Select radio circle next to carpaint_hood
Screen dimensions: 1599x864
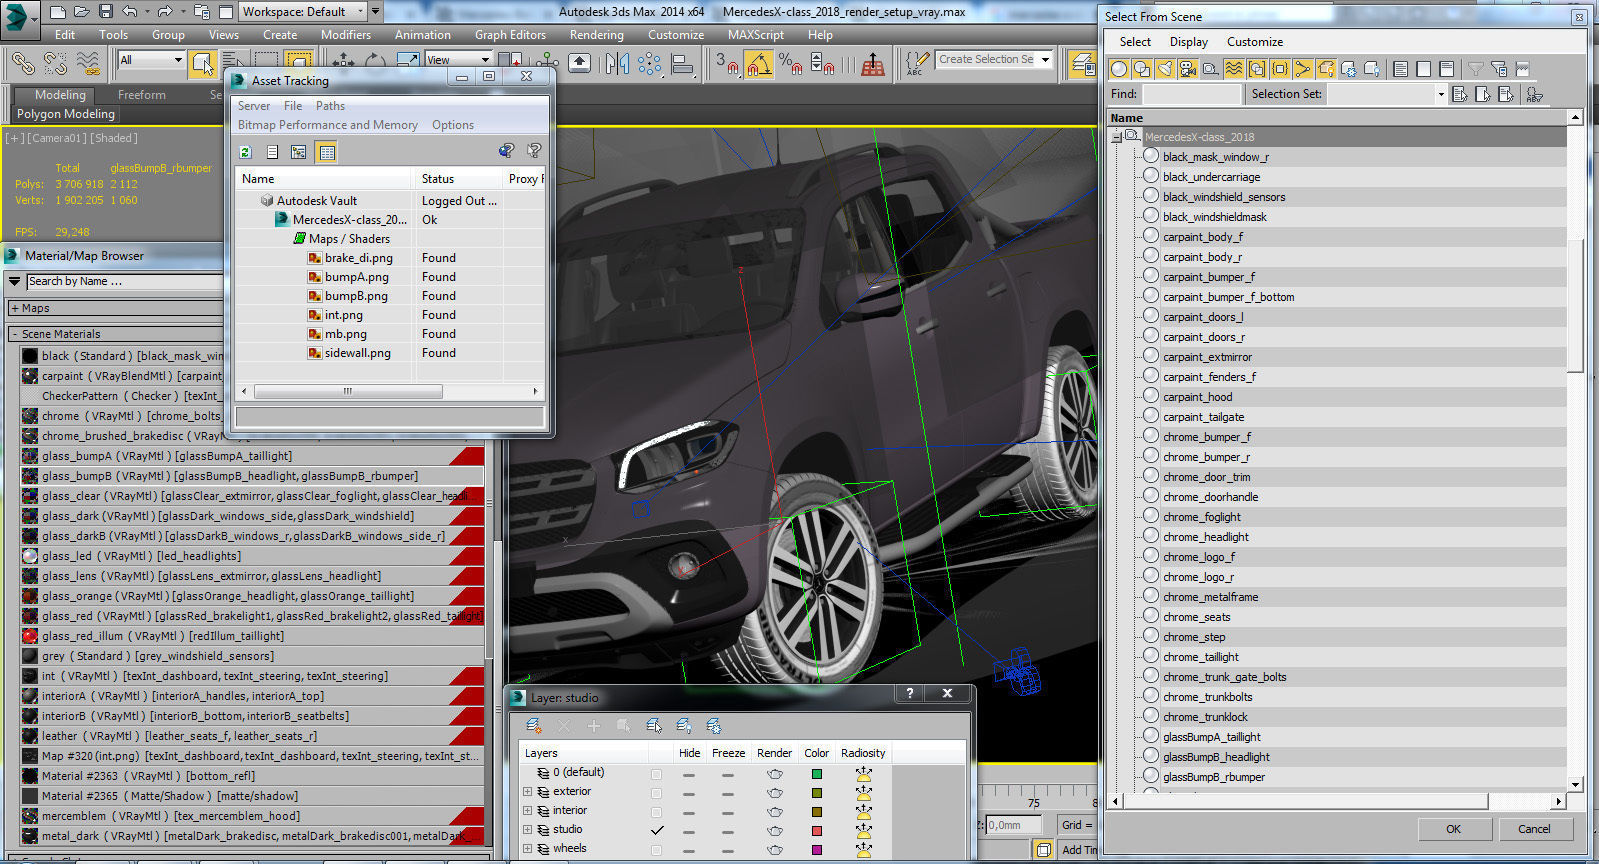click(1151, 396)
